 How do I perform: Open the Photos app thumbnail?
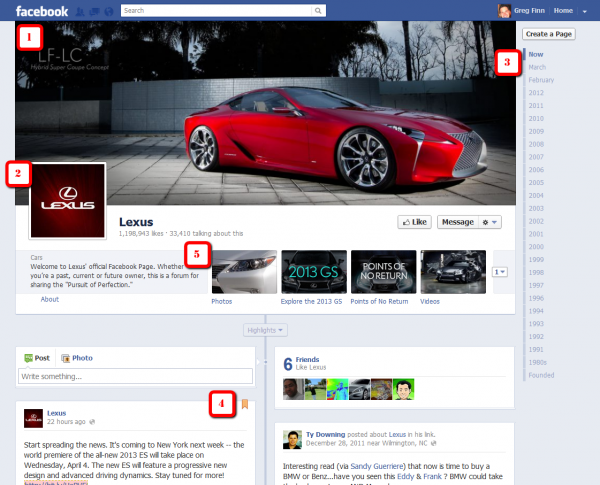[244, 272]
